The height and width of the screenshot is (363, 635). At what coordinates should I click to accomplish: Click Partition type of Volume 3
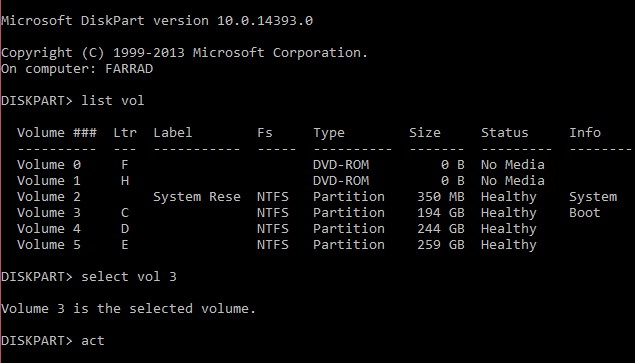coord(349,213)
